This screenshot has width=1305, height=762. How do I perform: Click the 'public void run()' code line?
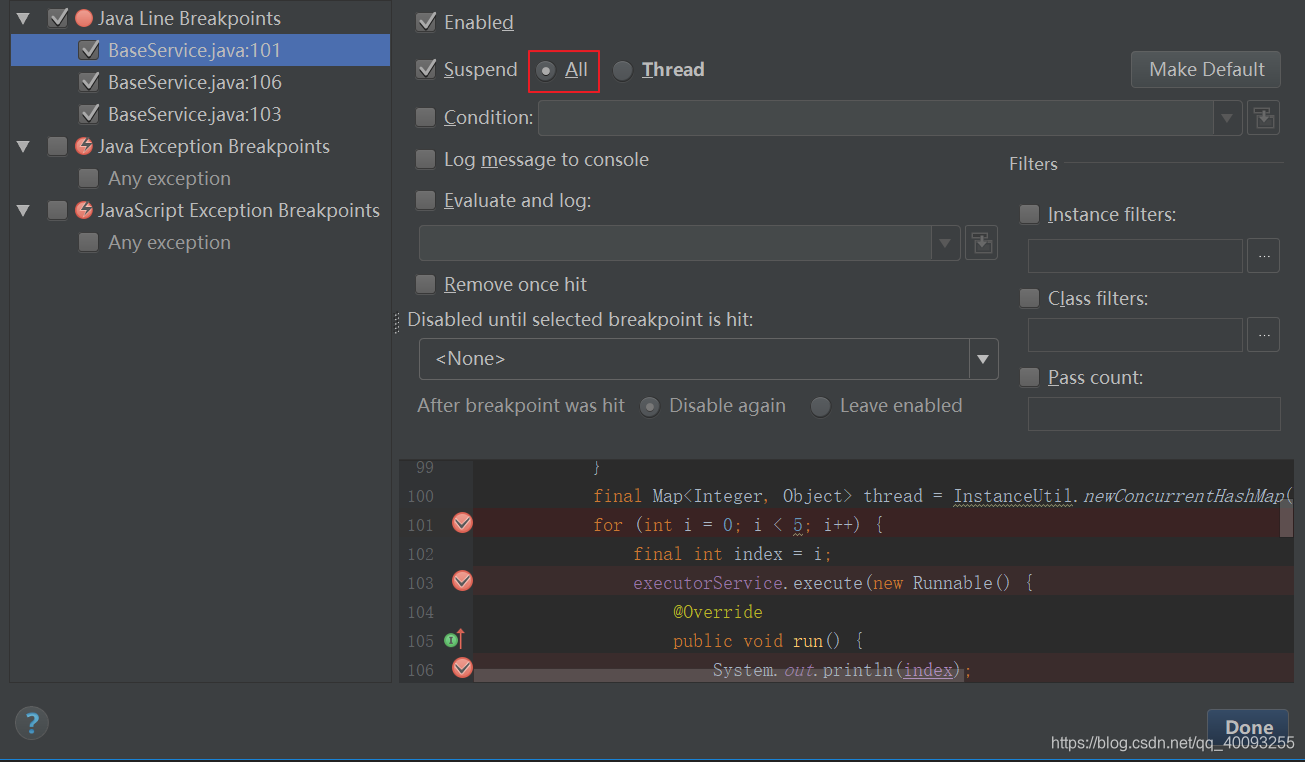768,641
